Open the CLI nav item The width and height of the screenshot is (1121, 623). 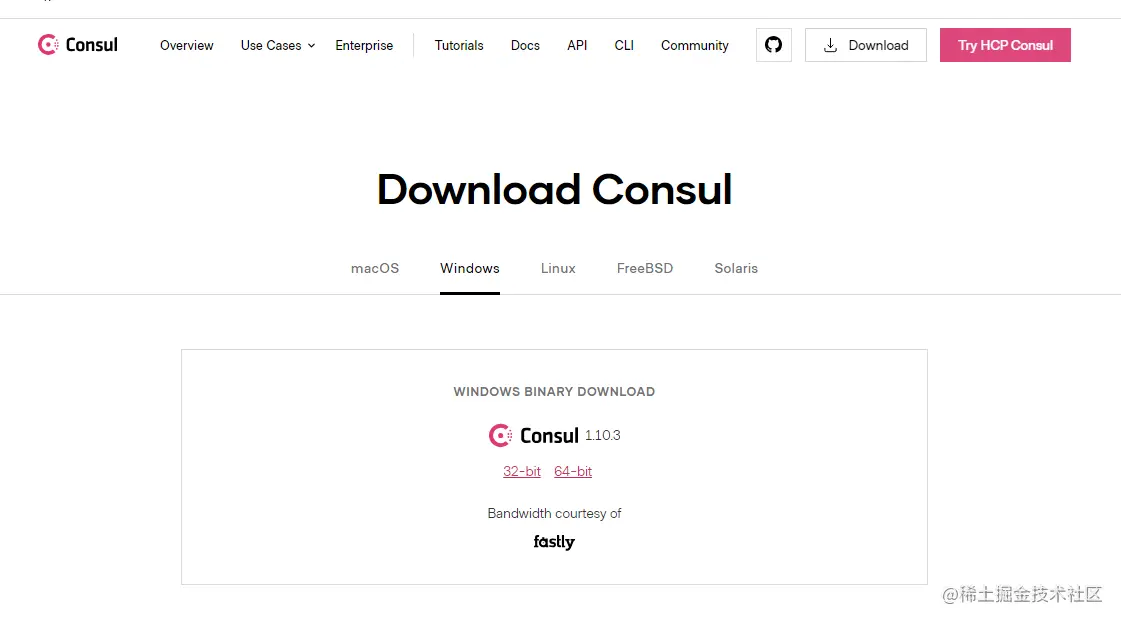(x=624, y=45)
